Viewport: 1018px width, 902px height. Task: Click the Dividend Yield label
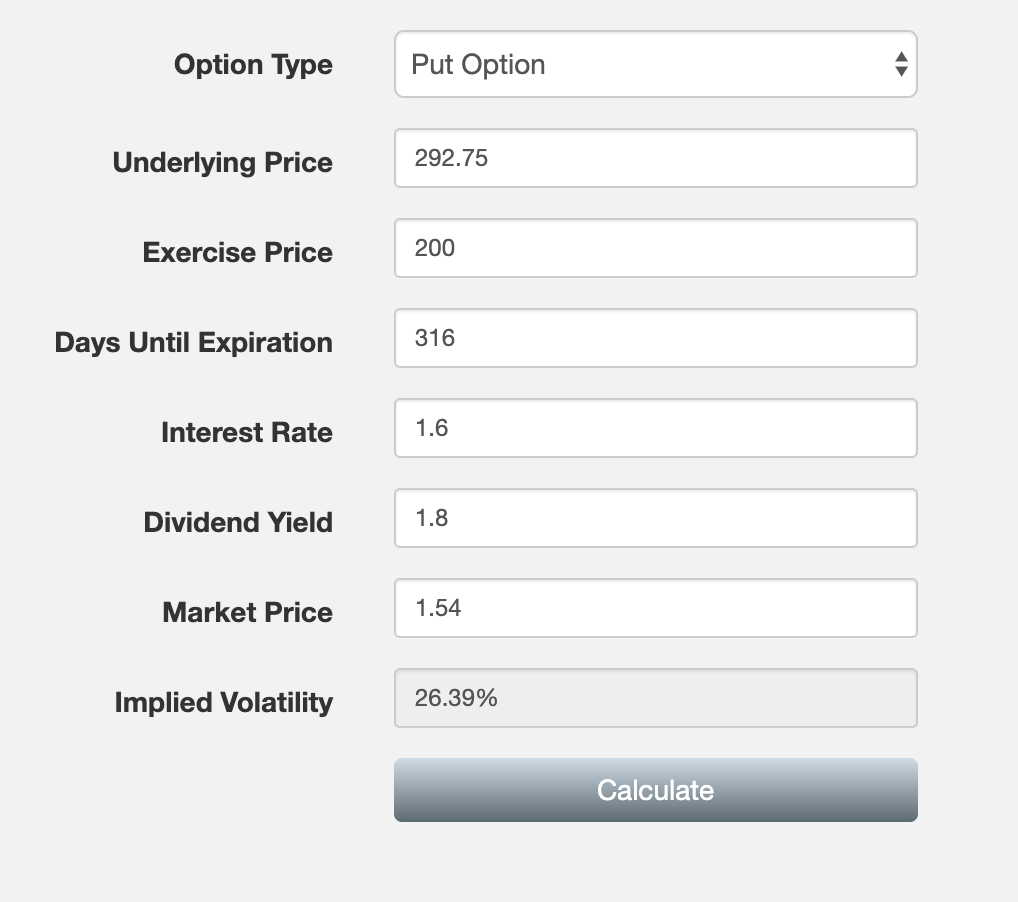[x=238, y=522]
